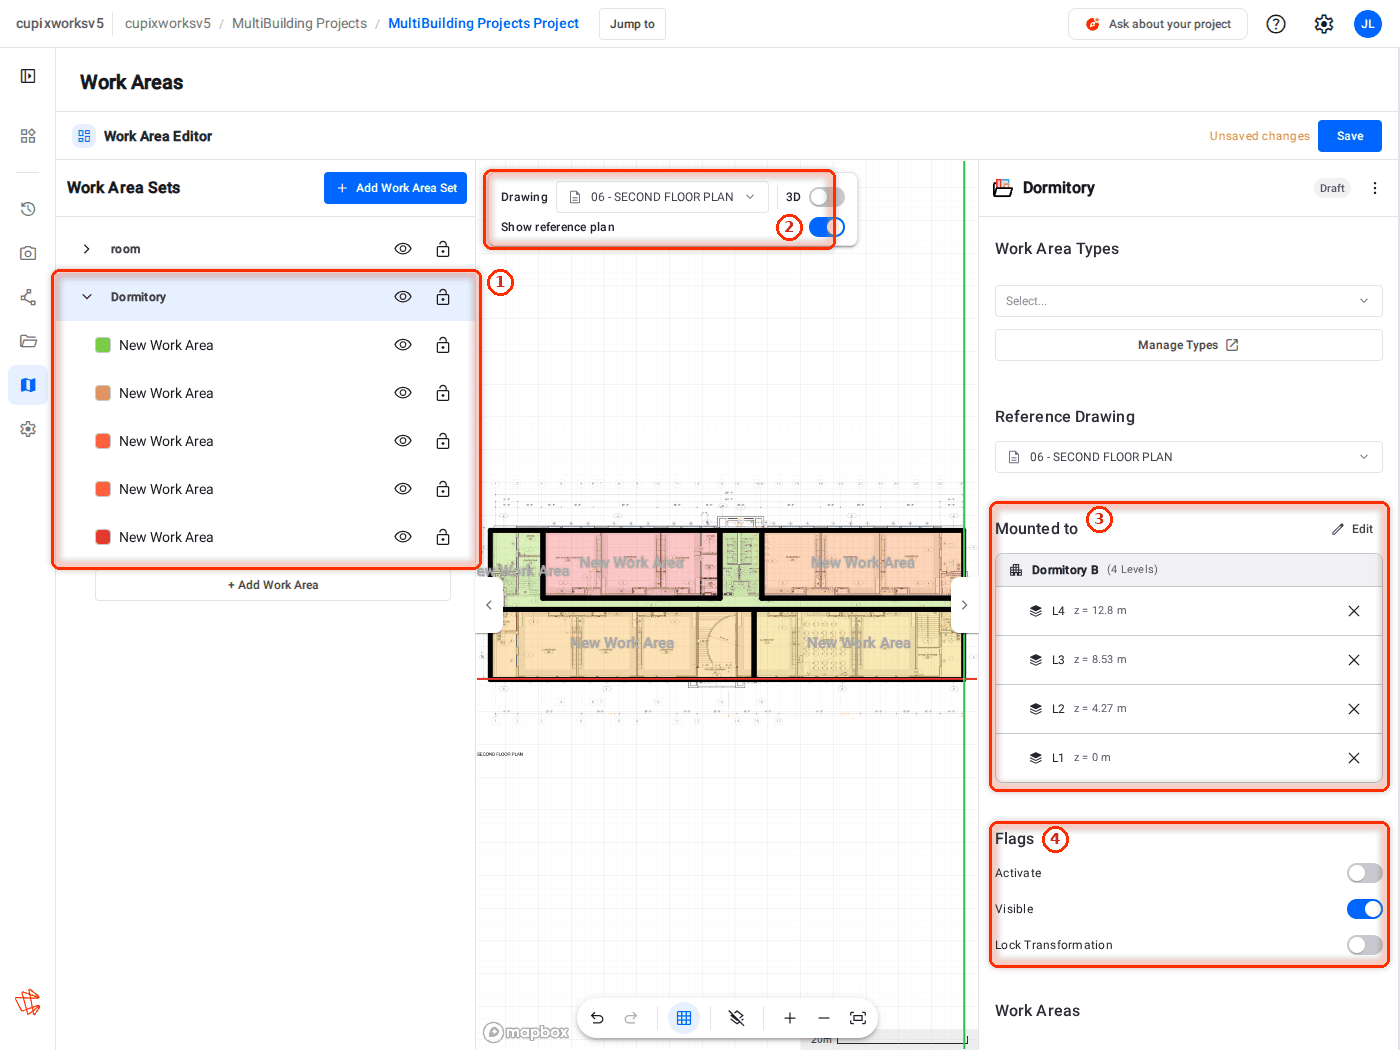
Task: Zoom in with the plus icon
Action: [x=790, y=1018]
